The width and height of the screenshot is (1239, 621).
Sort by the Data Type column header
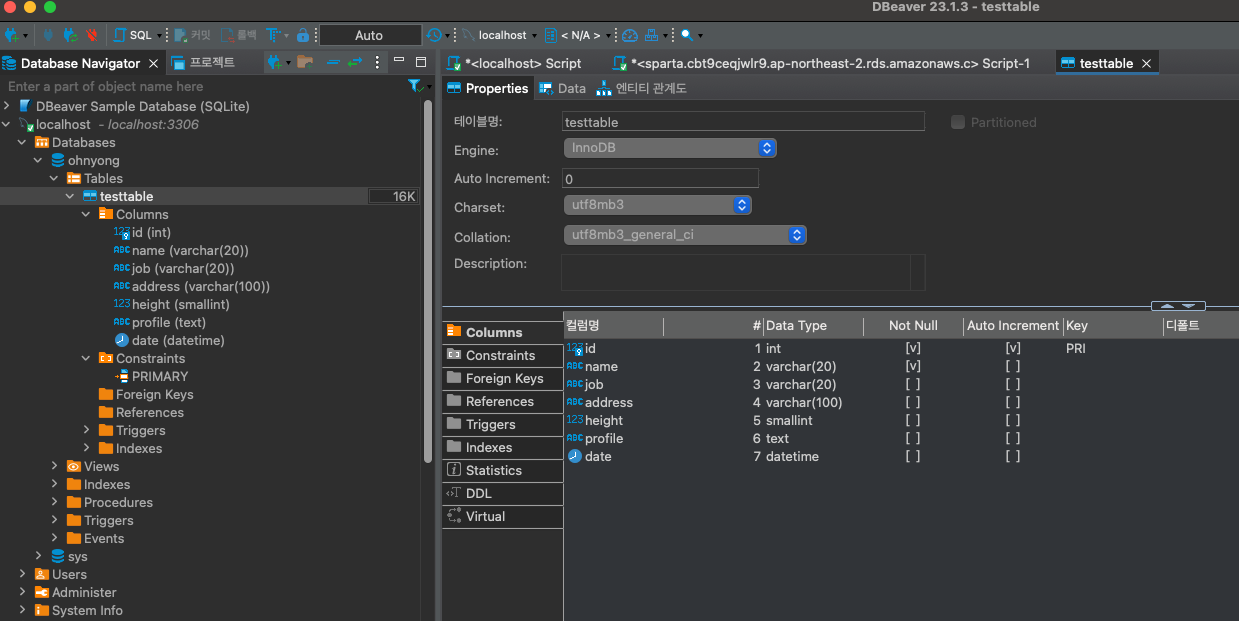pyautogui.click(x=813, y=325)
